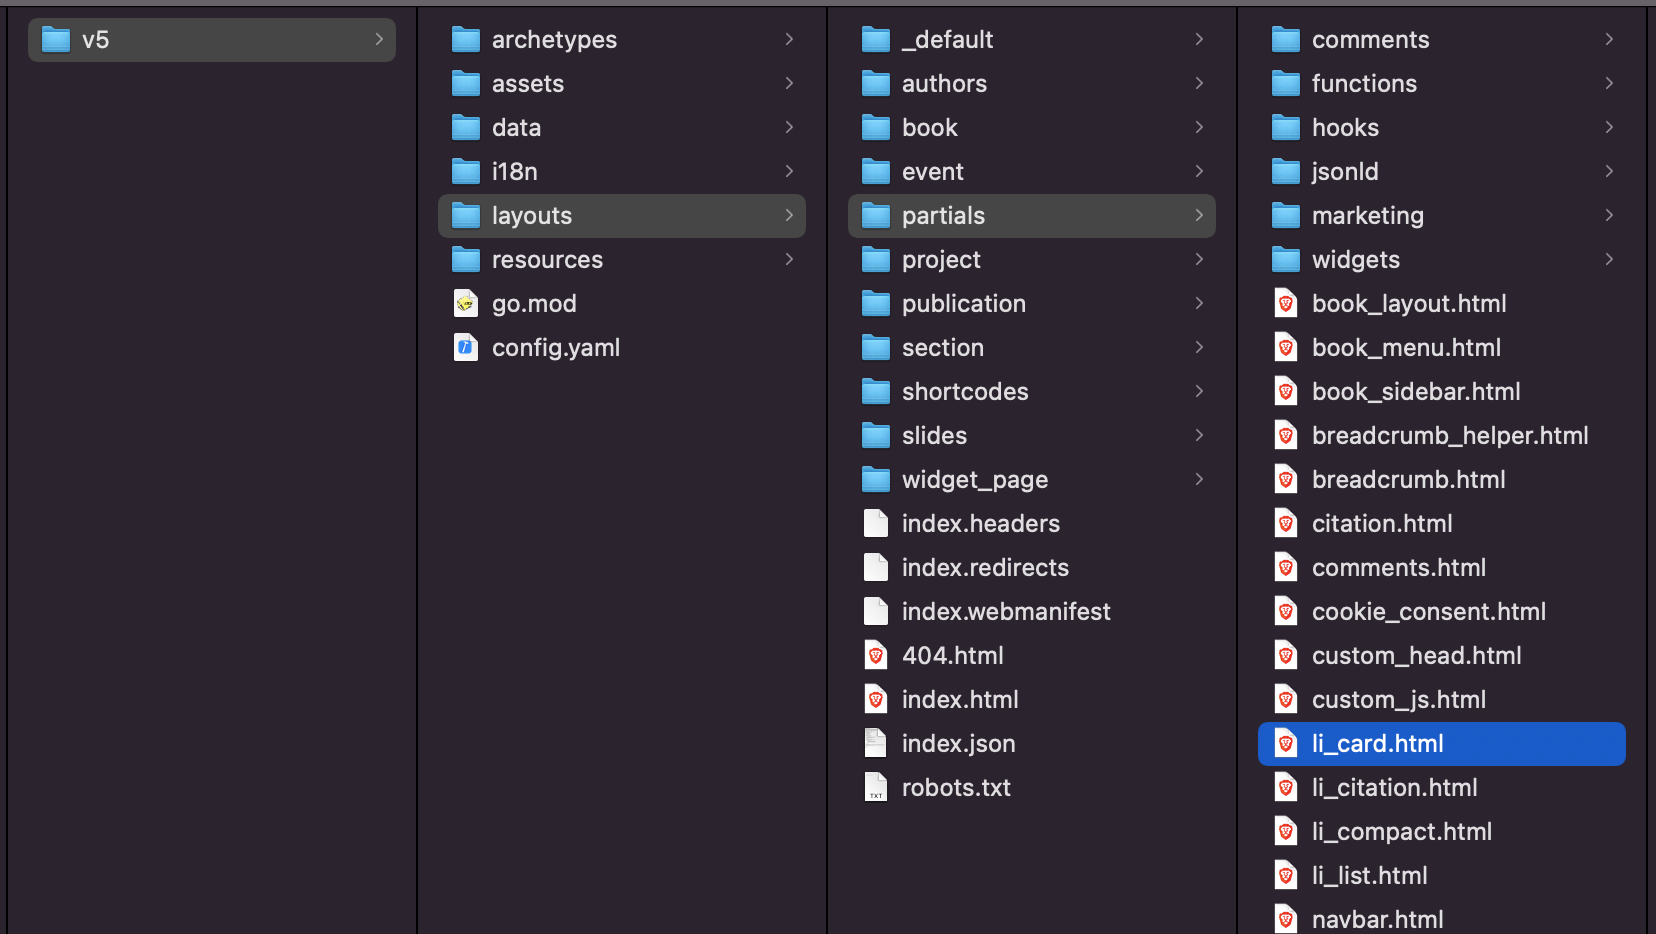The height and width of the screenshot is (934, 1656).
Task: Click the index.headers blank file icon
Action: (876, 523)
